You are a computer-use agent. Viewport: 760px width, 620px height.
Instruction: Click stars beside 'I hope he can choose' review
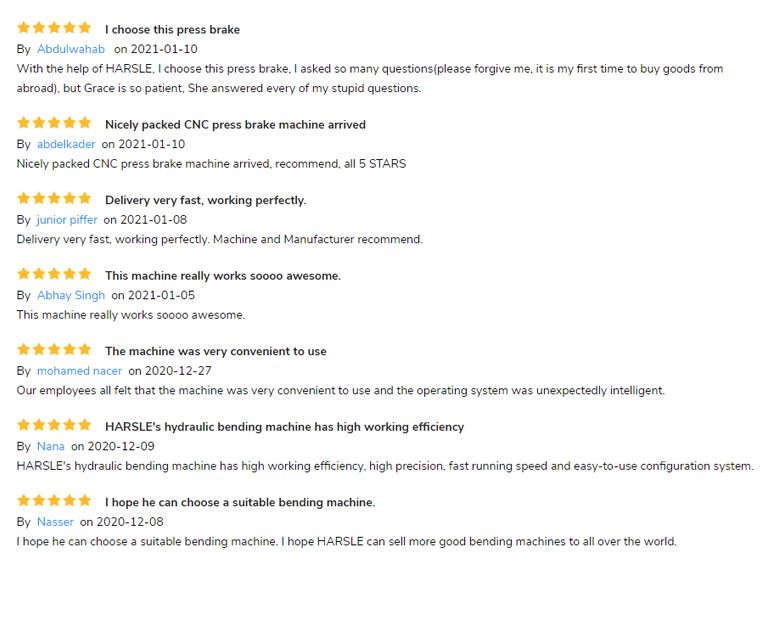(x=54, y=501)
